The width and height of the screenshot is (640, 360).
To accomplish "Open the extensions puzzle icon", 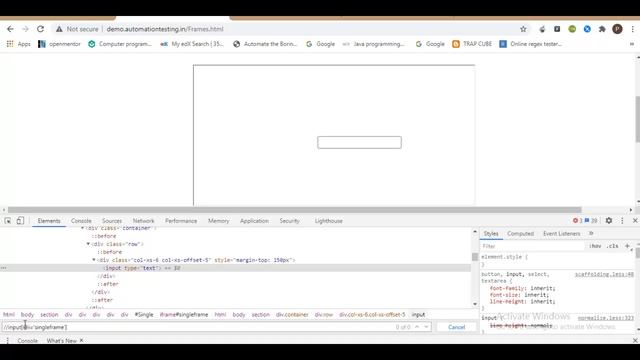I will coord(602,29).
